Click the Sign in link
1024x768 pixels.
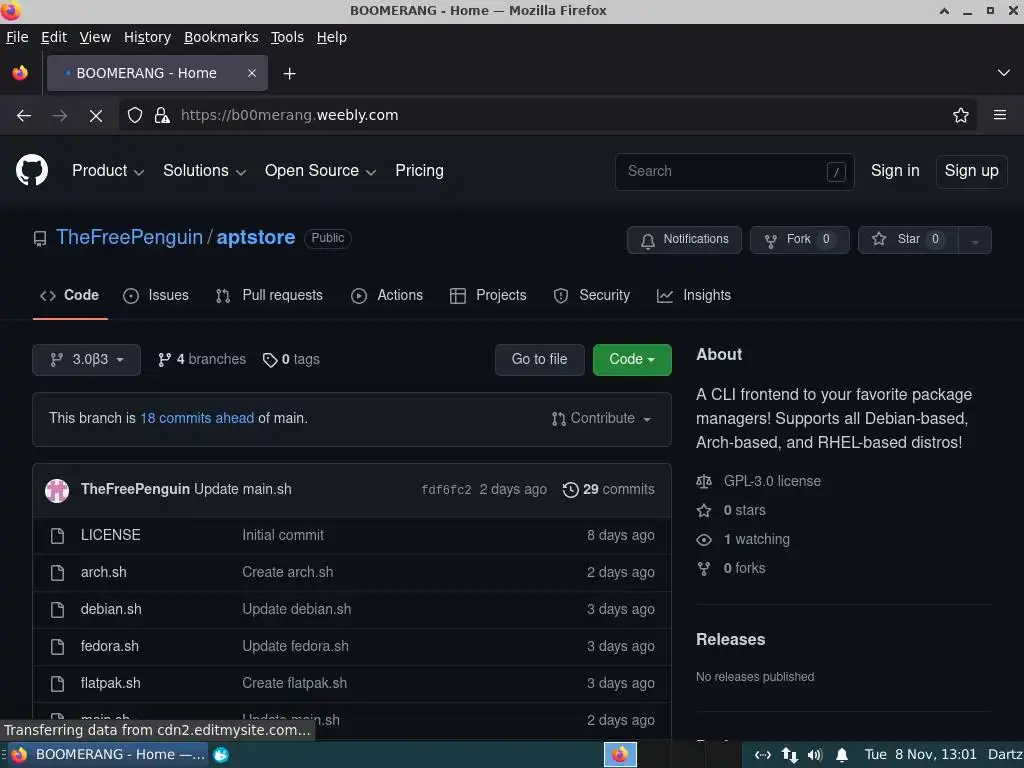(895, 171)
